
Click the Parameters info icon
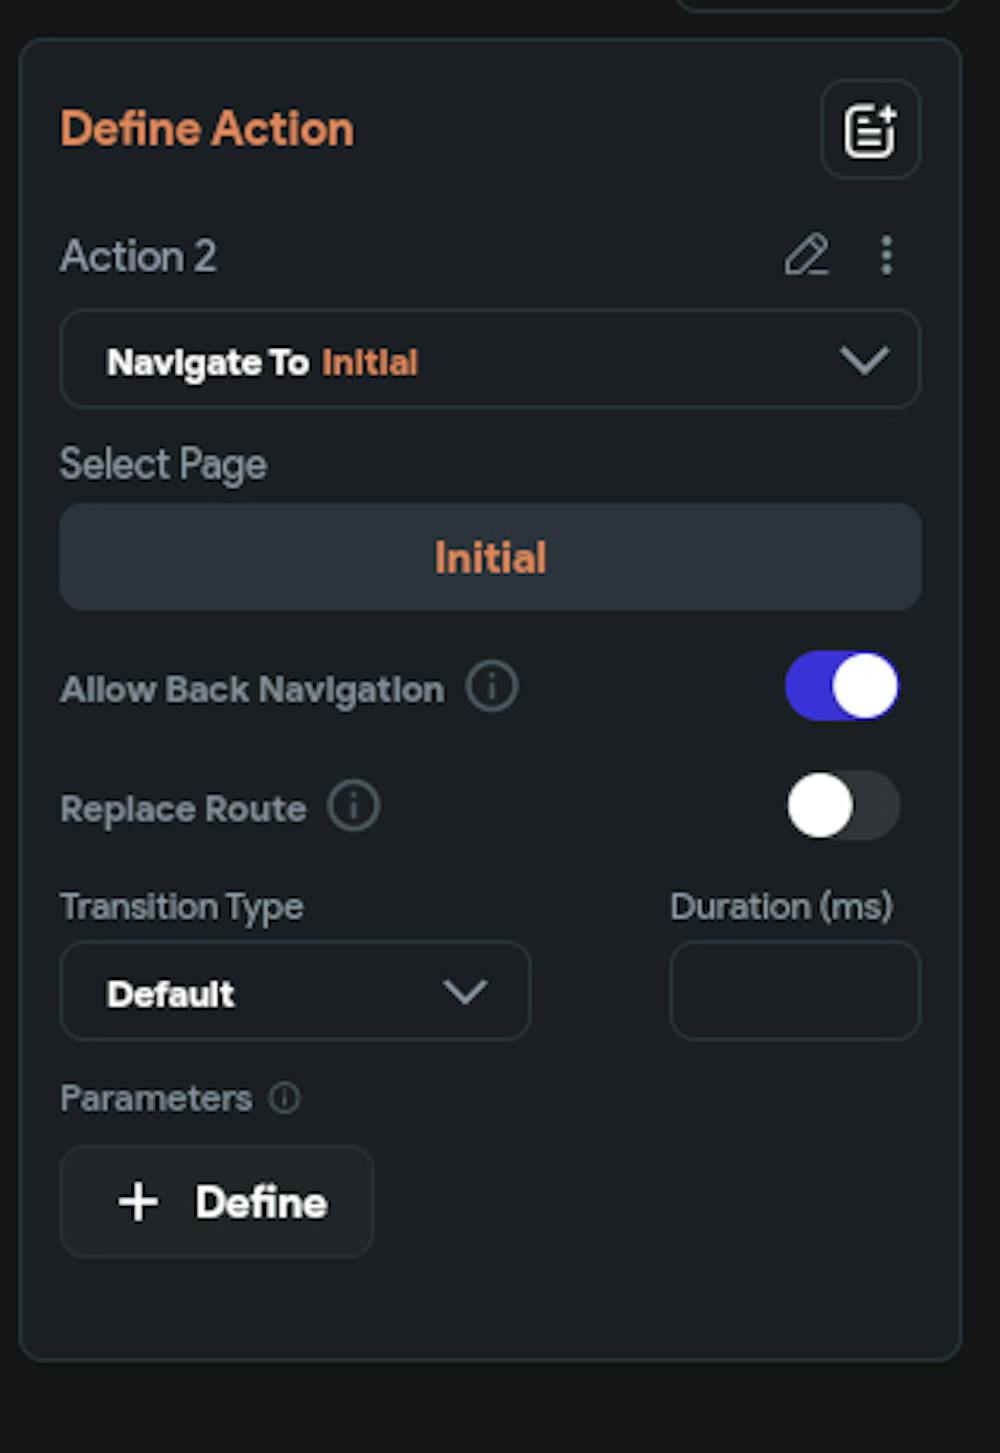(285, 1098)
